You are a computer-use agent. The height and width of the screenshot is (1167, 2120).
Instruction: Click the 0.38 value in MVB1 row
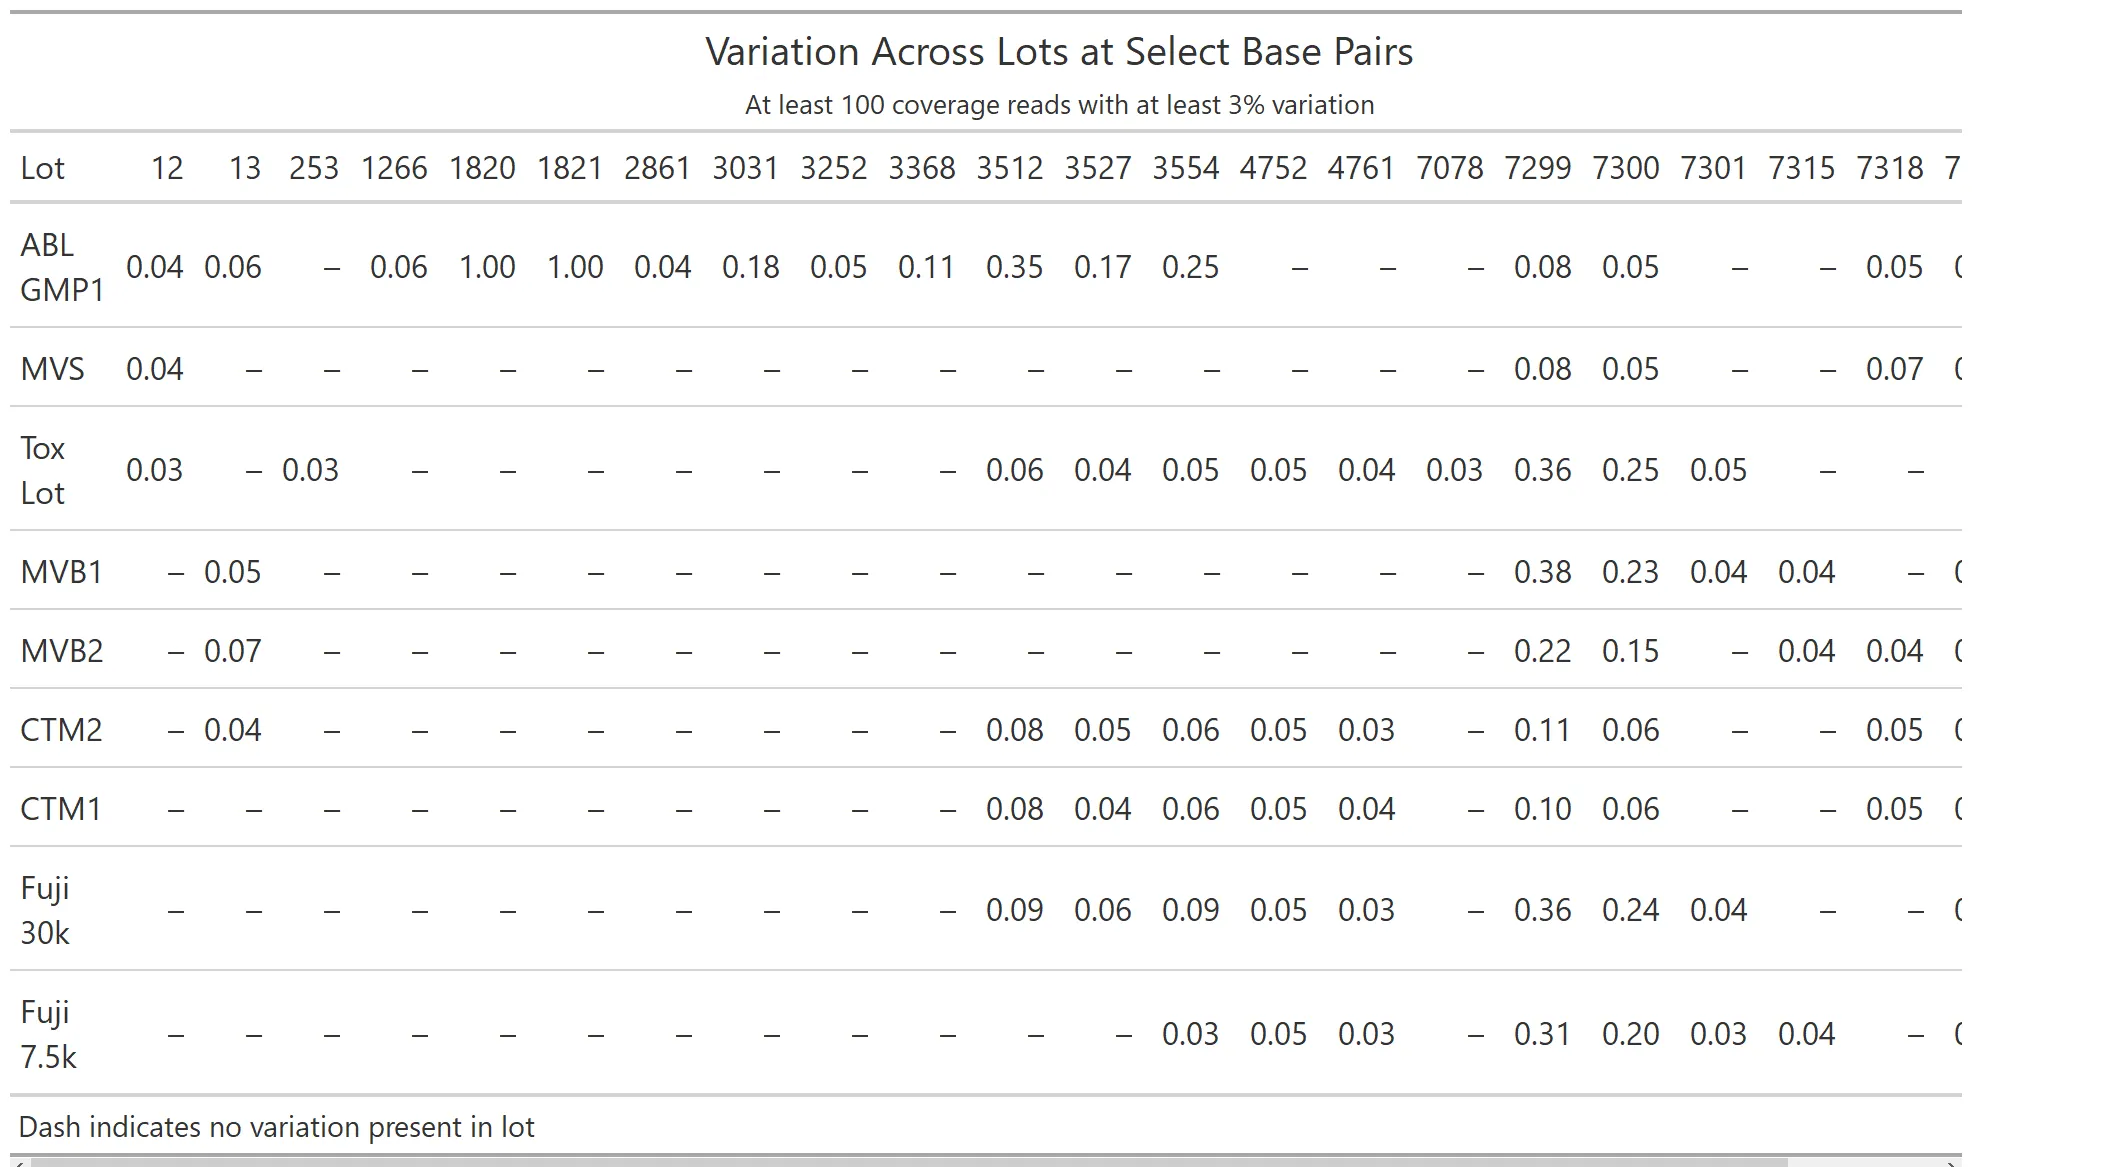[1542, 572]
